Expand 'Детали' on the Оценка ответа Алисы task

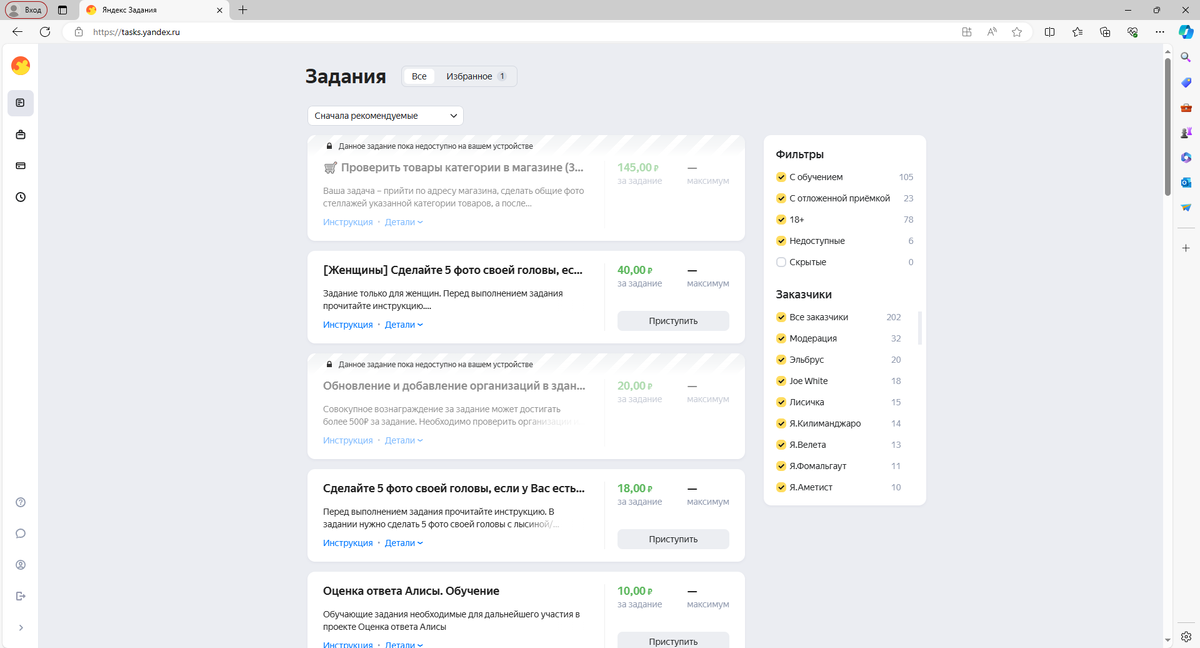402,644
